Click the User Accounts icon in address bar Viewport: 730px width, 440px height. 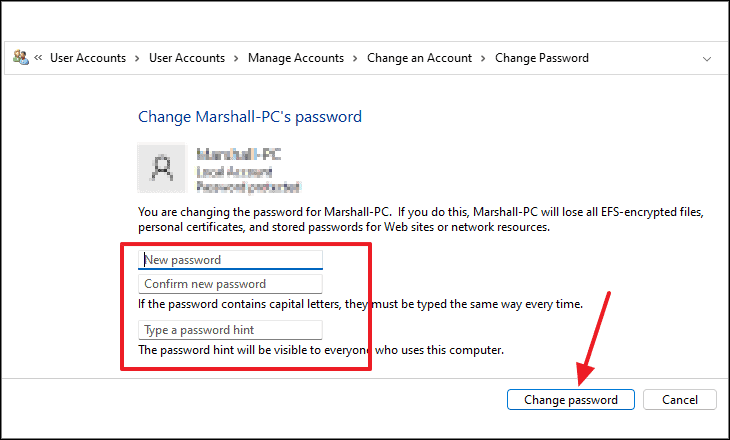click(20, 58)
